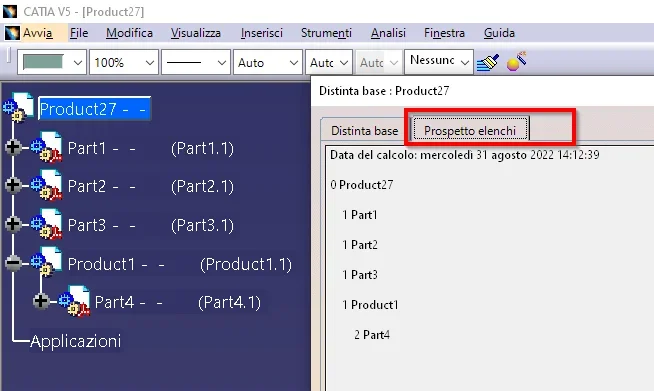The height and width of the screenshot is (391, 654).
Task: Expand the Part1 tree node
Action: 13,147
